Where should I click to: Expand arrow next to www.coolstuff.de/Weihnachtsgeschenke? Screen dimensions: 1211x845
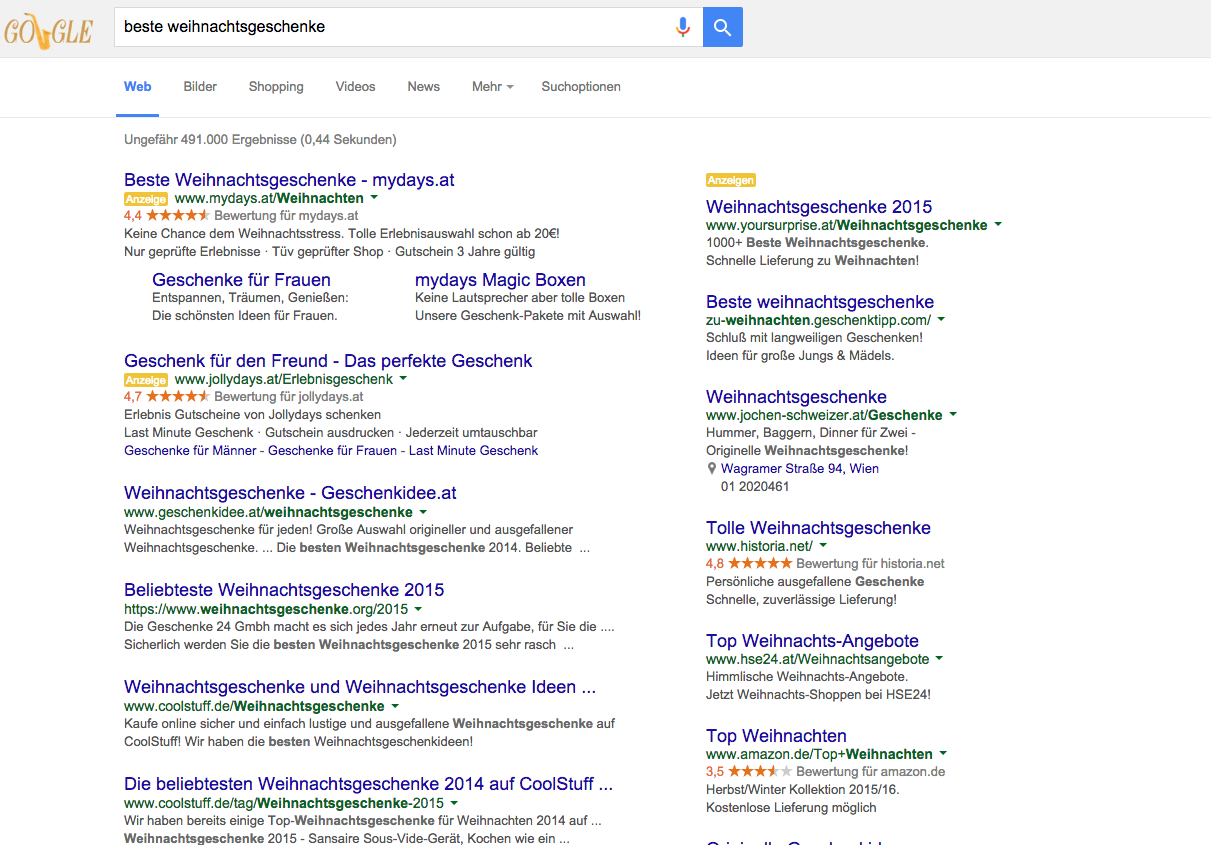[394, 705]
